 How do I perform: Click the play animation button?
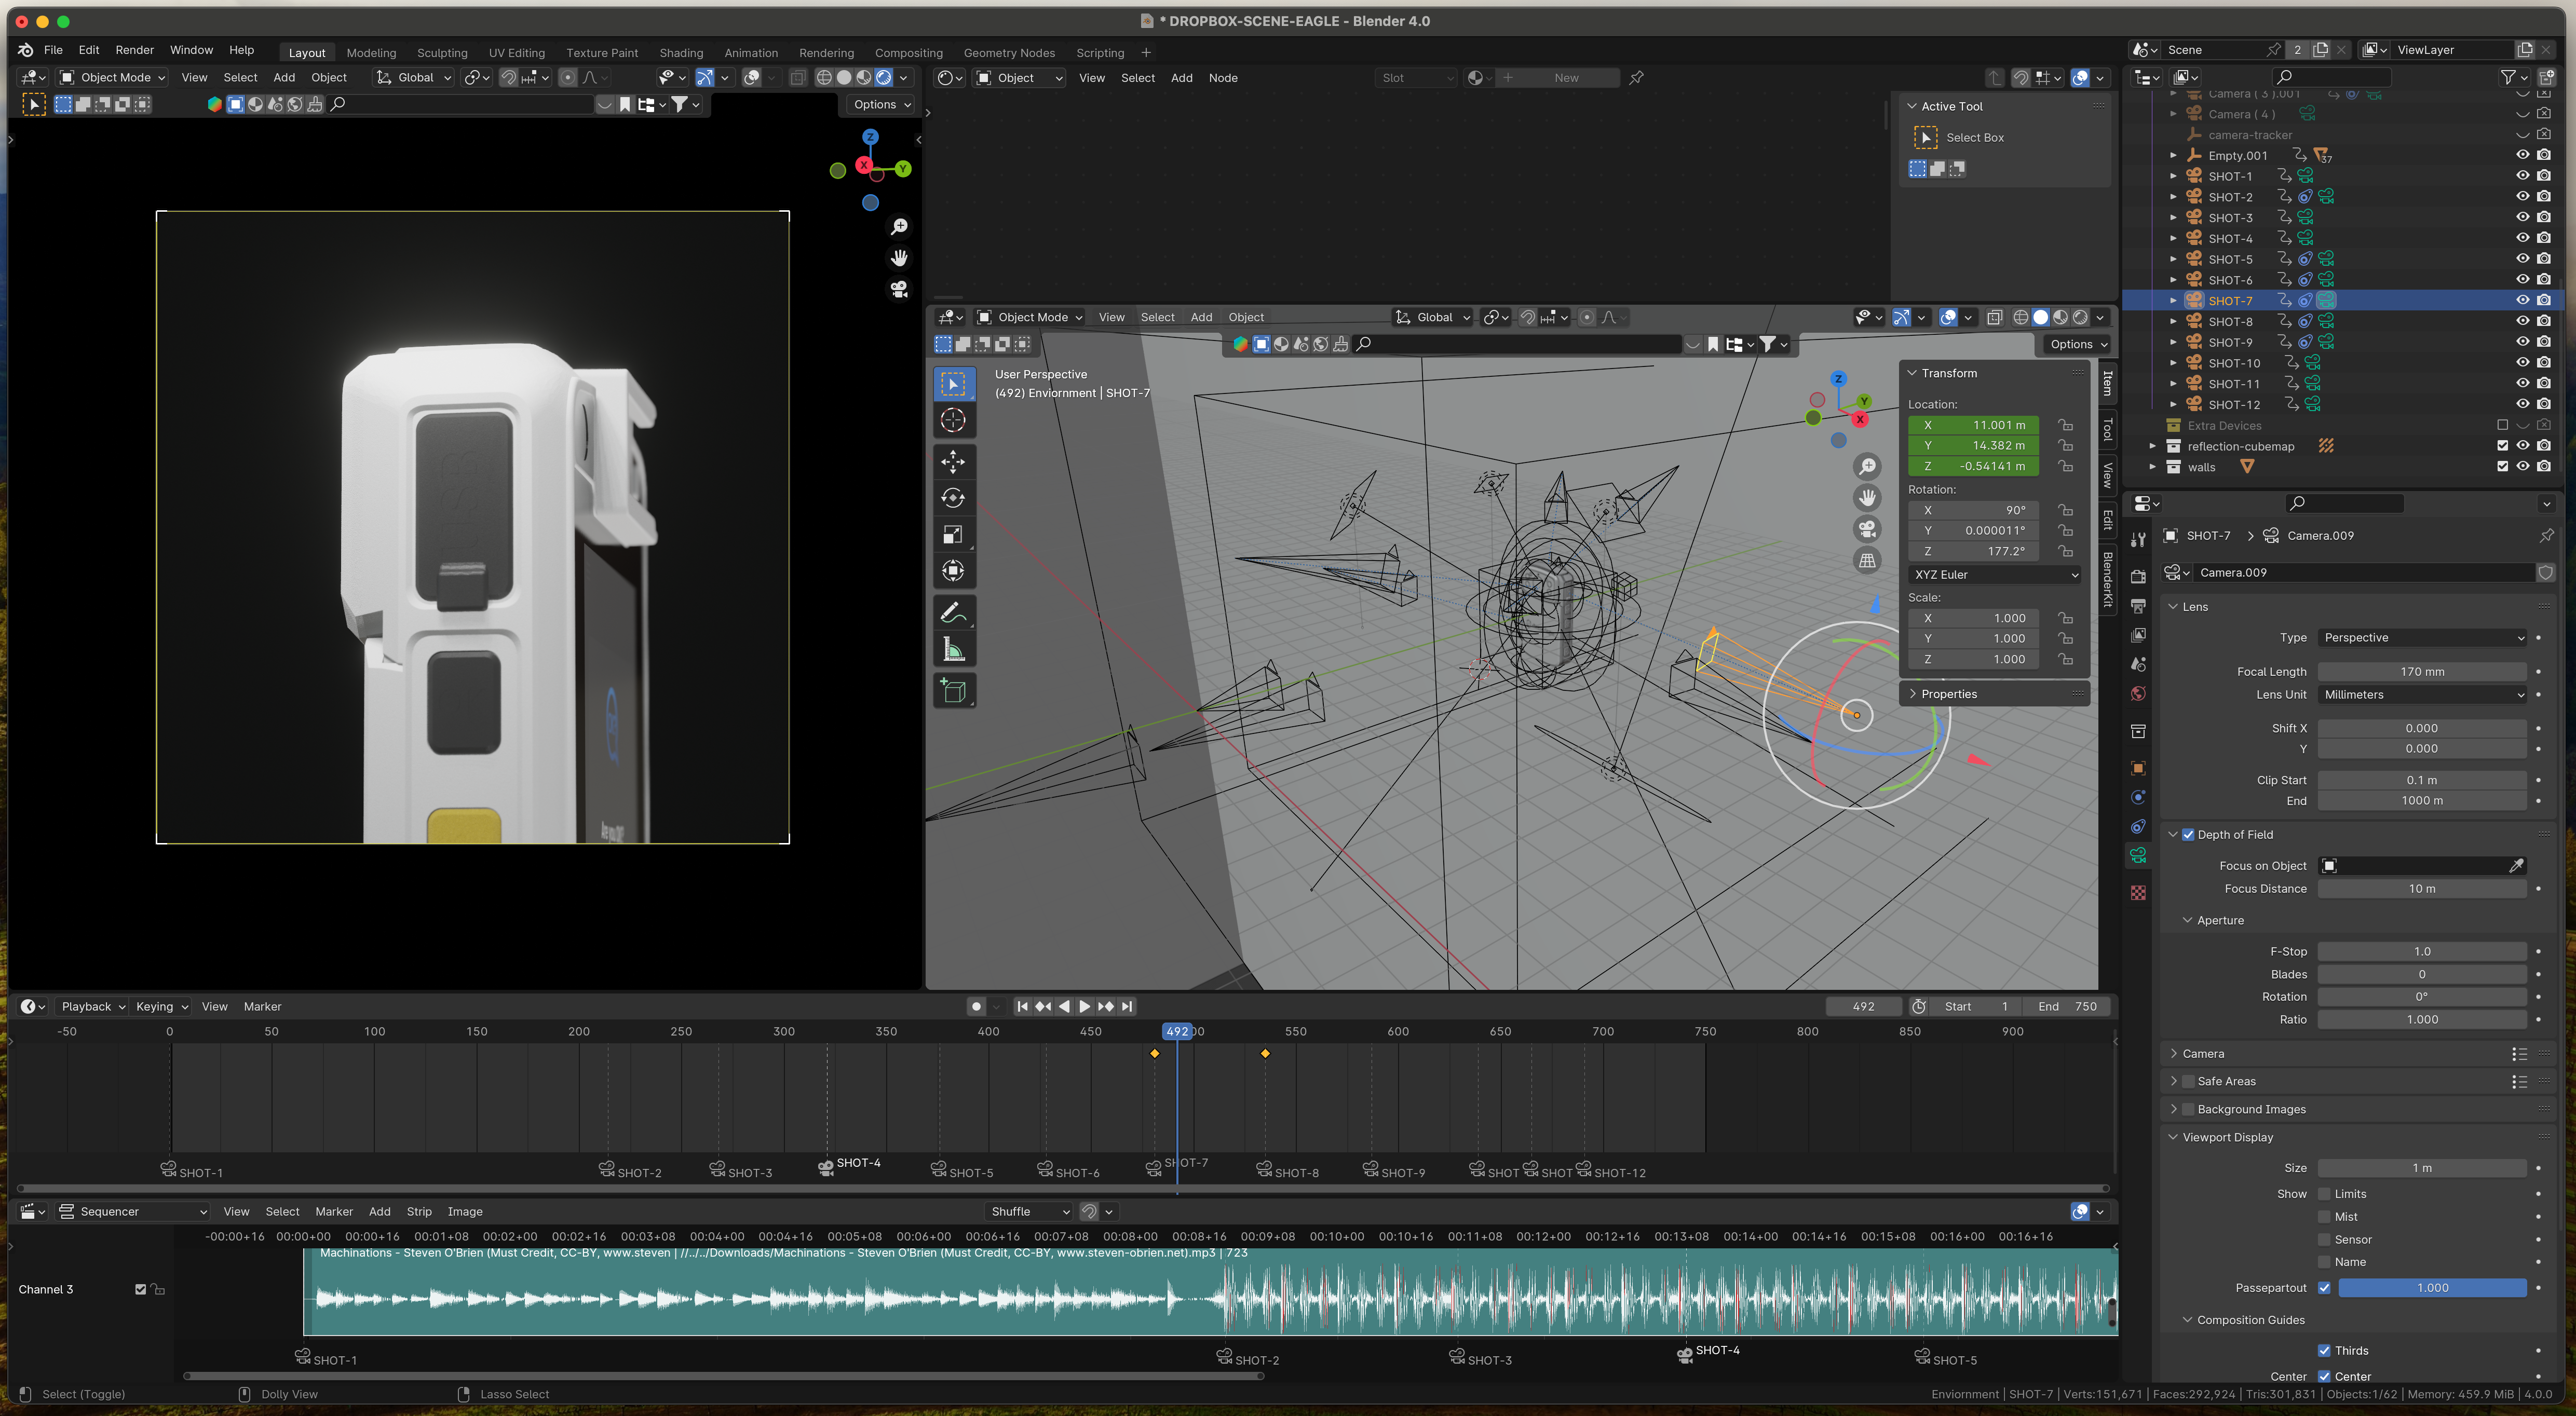(x=1084, y=1006)
